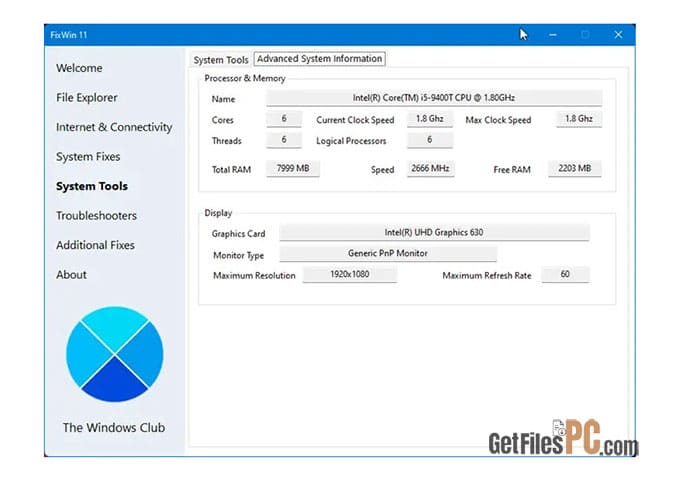Minimize the FixWin 11 window

click(x=553, y=34)
